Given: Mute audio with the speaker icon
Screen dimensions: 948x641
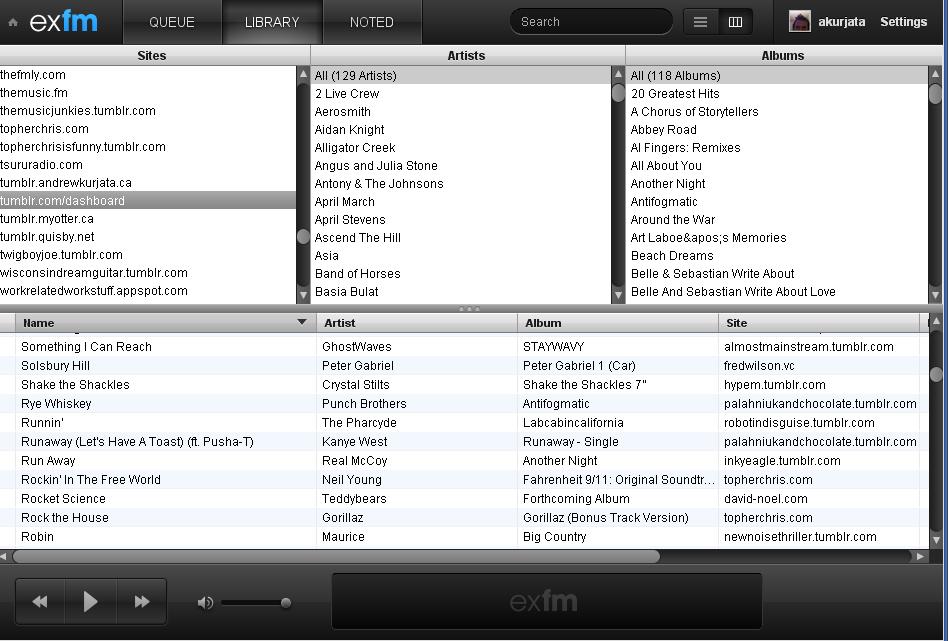Looking at the screenshot, I should (205, 602).
